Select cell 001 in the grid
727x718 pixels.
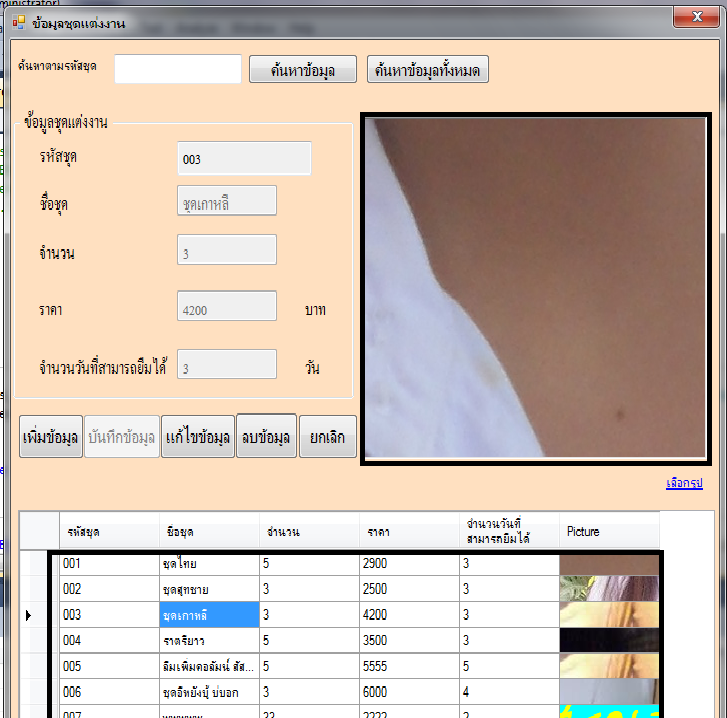[109, 563]
